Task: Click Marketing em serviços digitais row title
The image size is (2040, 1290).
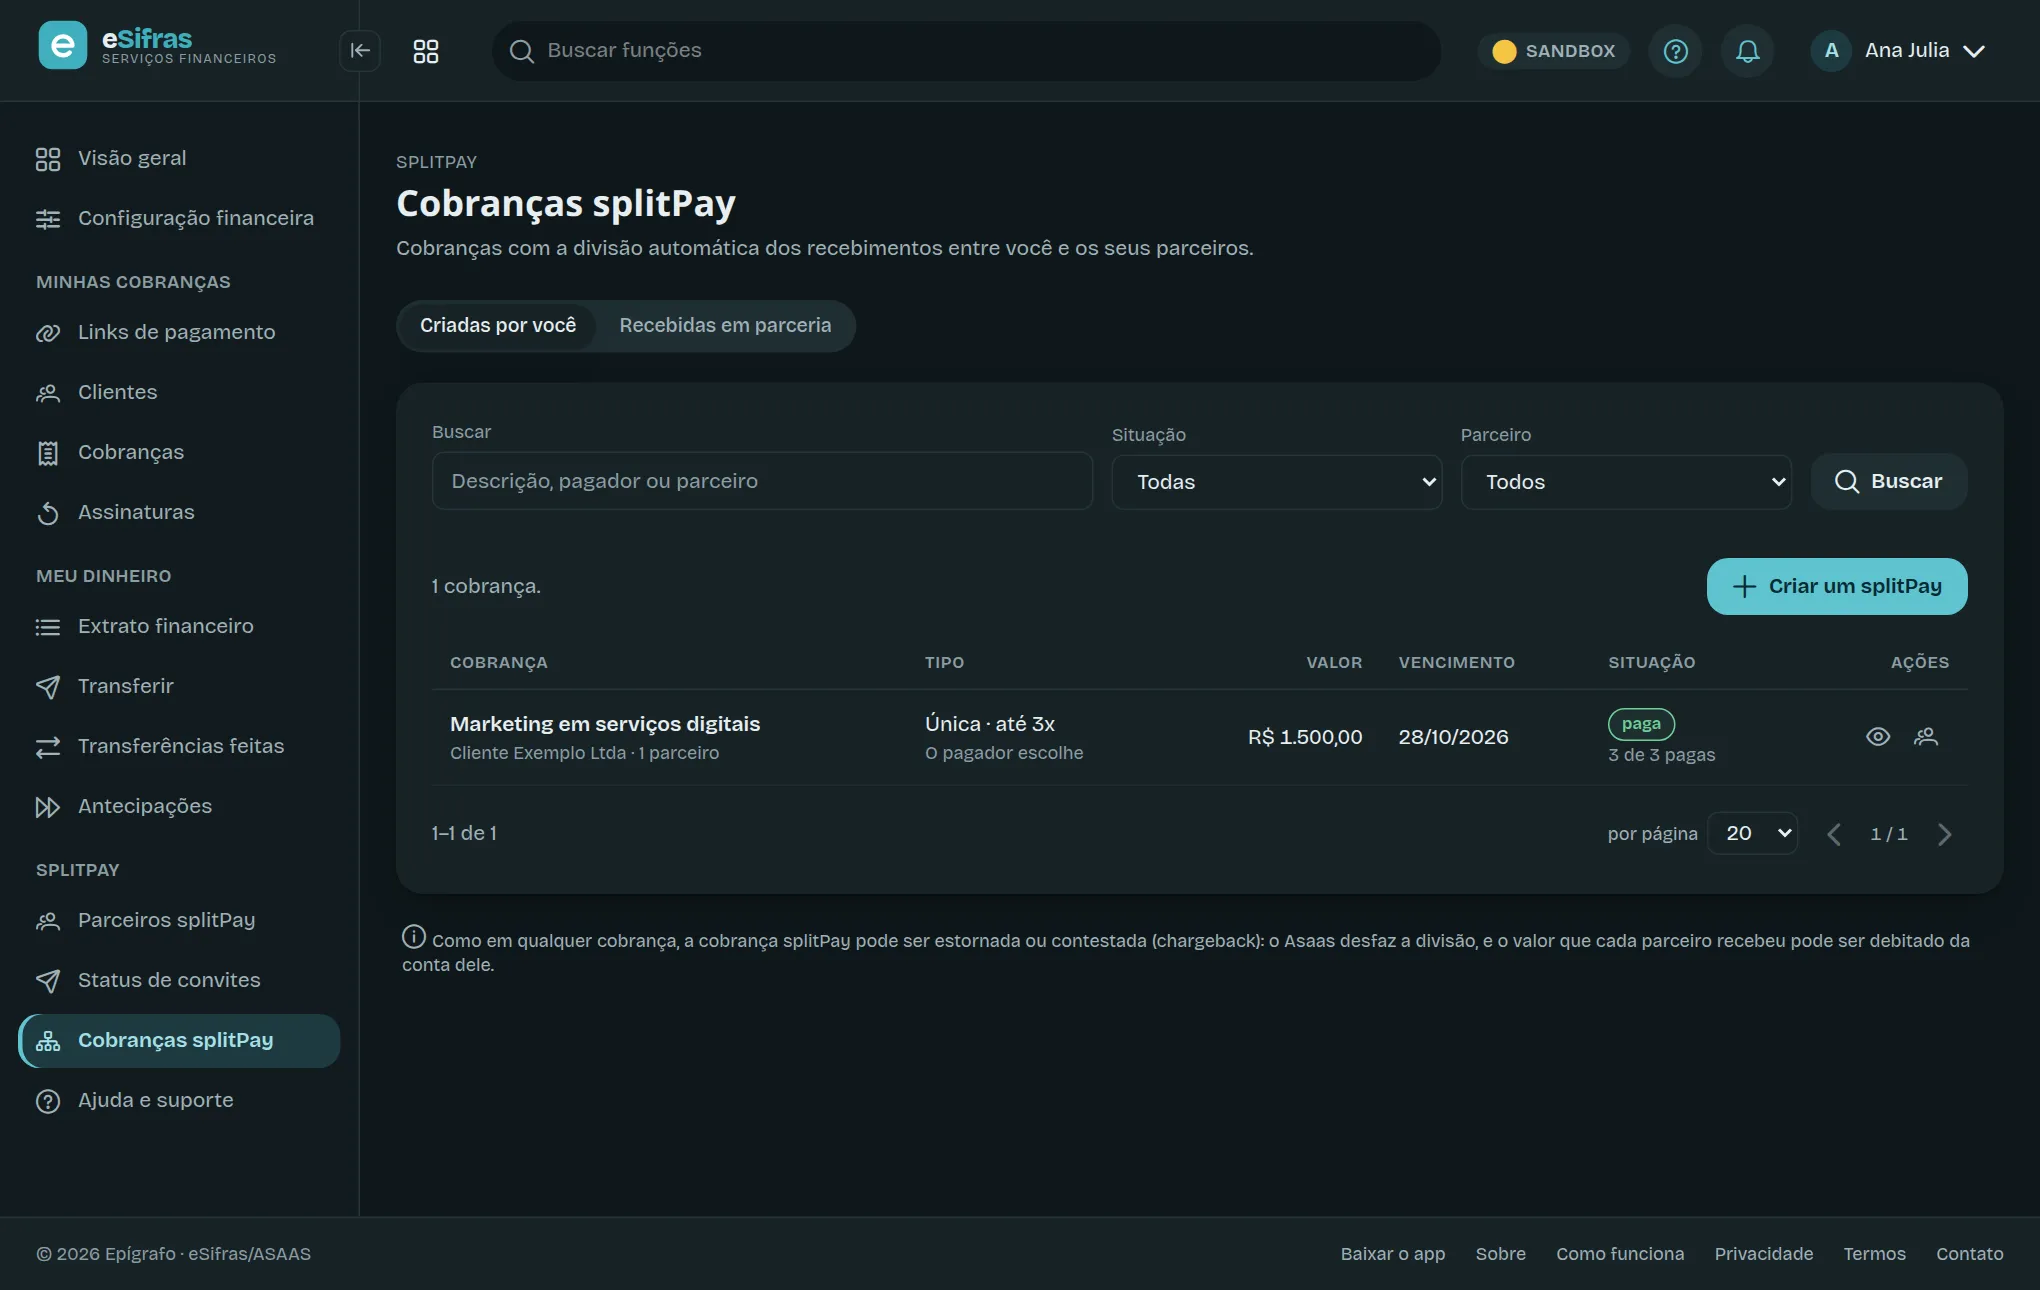Action: tap(605, 724)
